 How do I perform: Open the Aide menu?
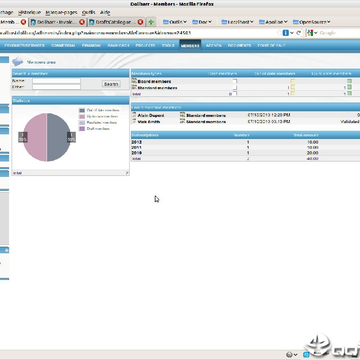(x=105, y=12)
